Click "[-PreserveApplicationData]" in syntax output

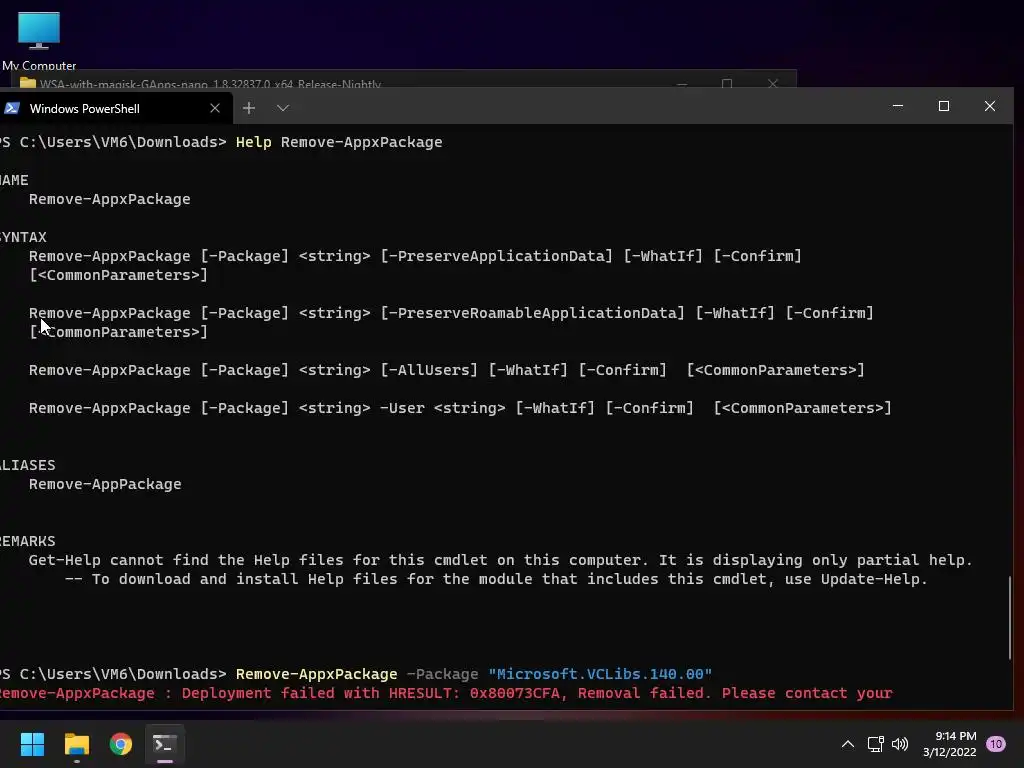click(x=497, y=256)
